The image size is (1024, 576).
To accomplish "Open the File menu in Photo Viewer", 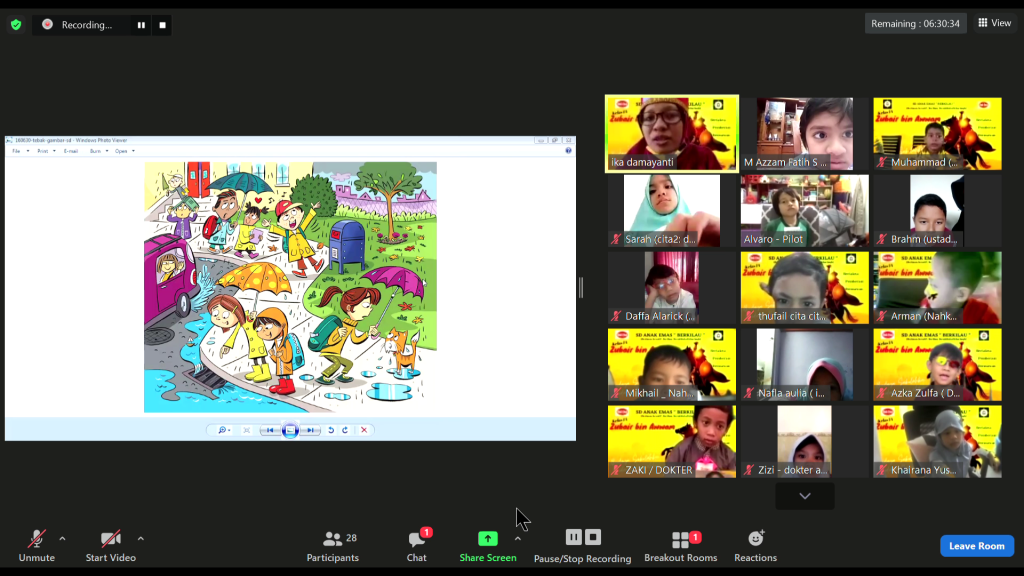I will 16,151.
